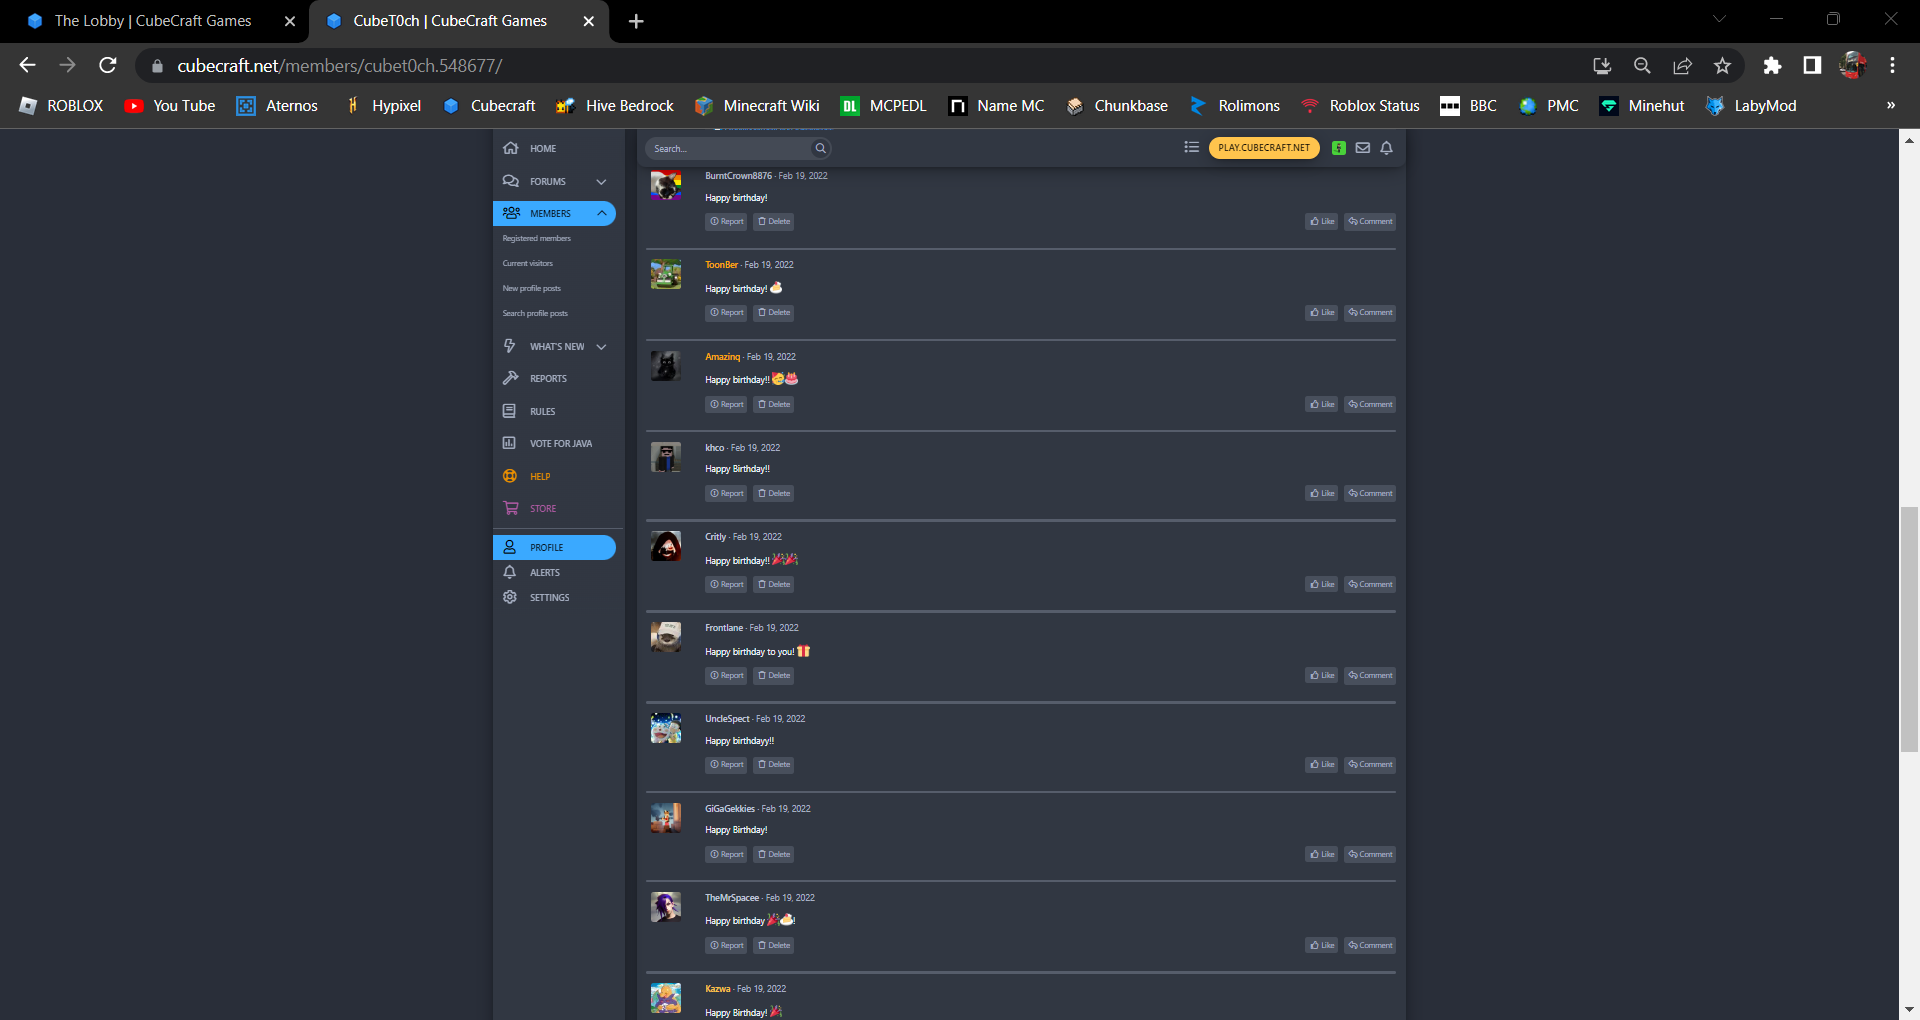This screenshot has height=1020, width=1920.
Task: Open the alerts bell icon in header
Action: (1386, 148)
